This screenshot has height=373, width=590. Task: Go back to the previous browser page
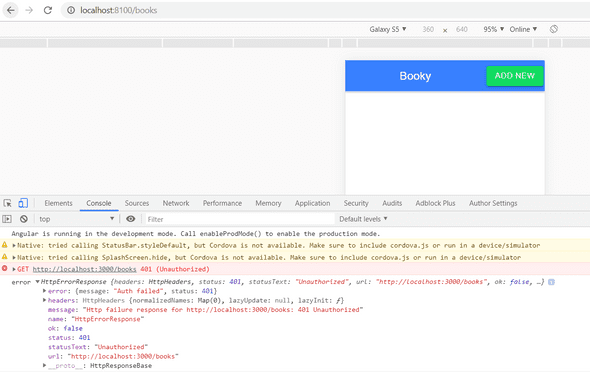tap(11, 10)
